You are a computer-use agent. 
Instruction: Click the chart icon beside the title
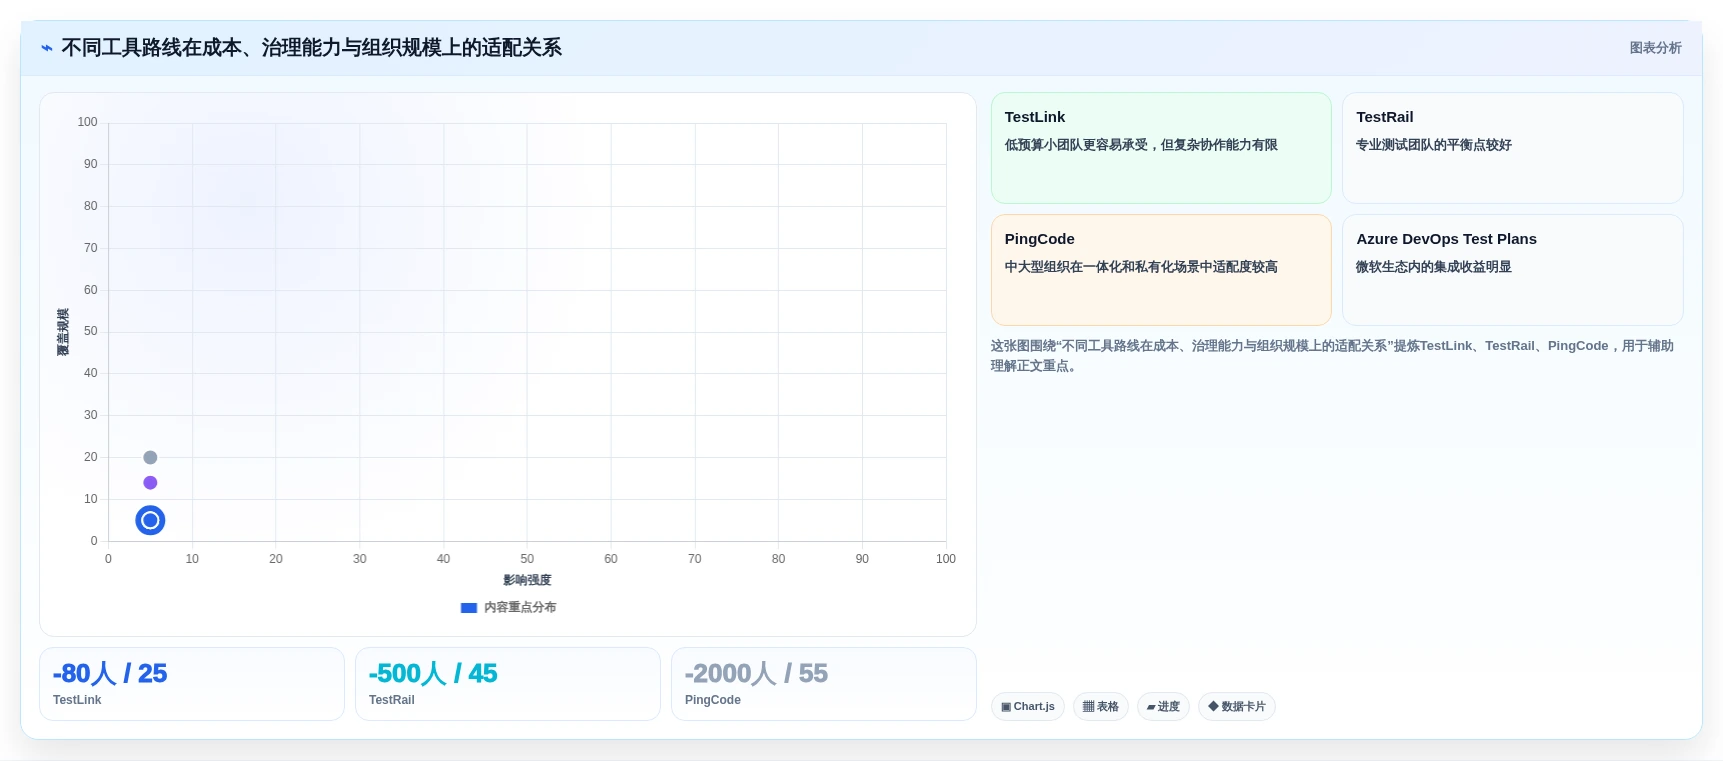[47, 48]
